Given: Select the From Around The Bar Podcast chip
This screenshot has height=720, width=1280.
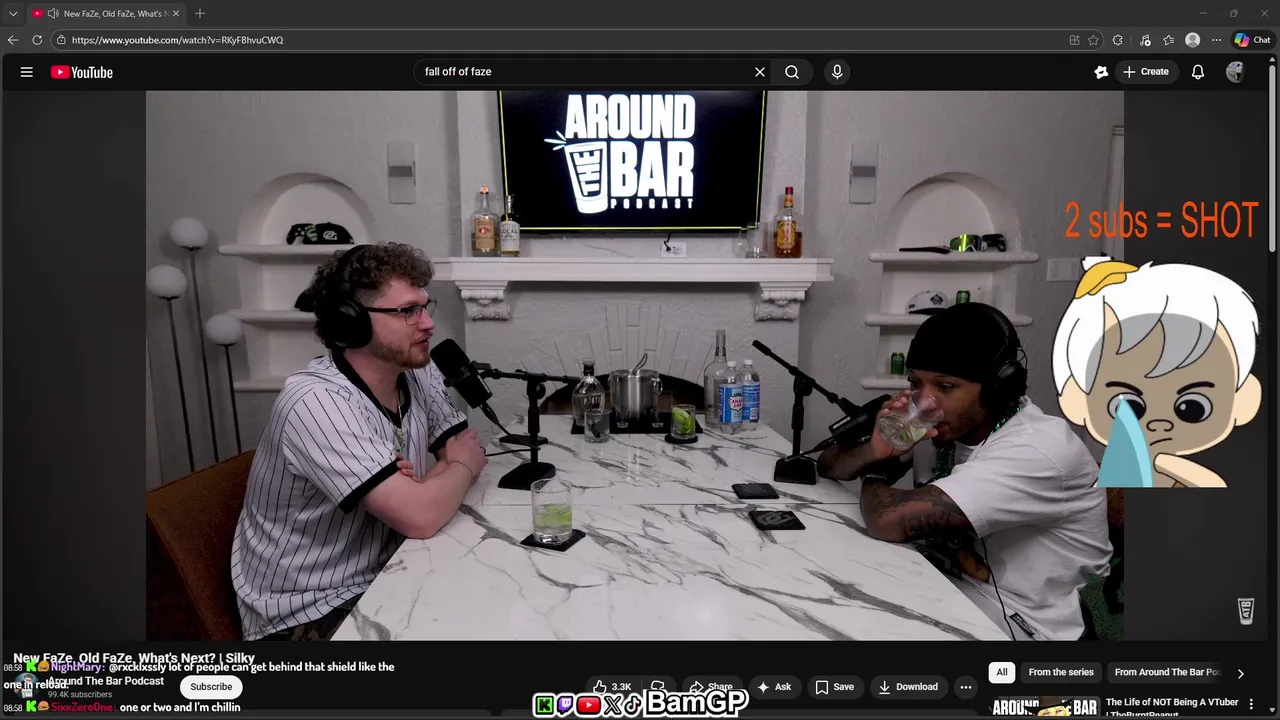Looking at the screenshot, I should click(1167, 672).
